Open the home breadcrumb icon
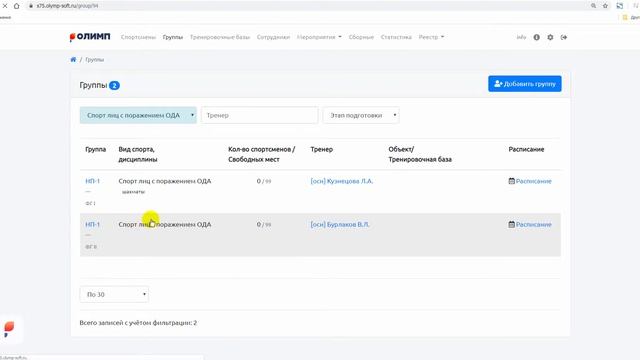Viewport: 640px width, 360px height. (x=73, y=60)
